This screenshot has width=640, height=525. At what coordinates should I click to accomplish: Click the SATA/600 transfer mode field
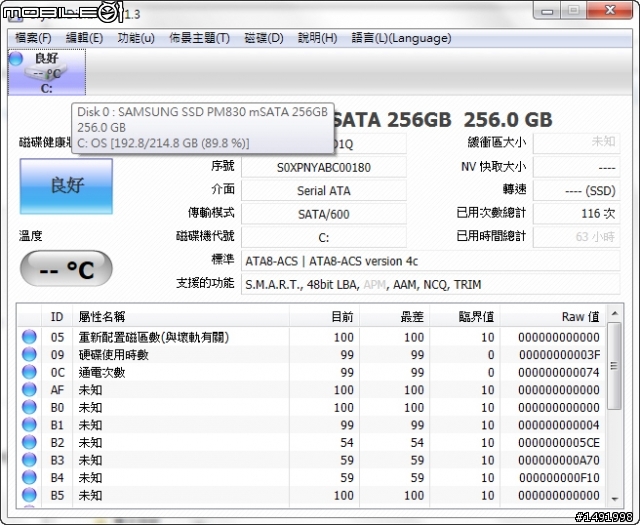pyautogui.click(x=324, y=214)
